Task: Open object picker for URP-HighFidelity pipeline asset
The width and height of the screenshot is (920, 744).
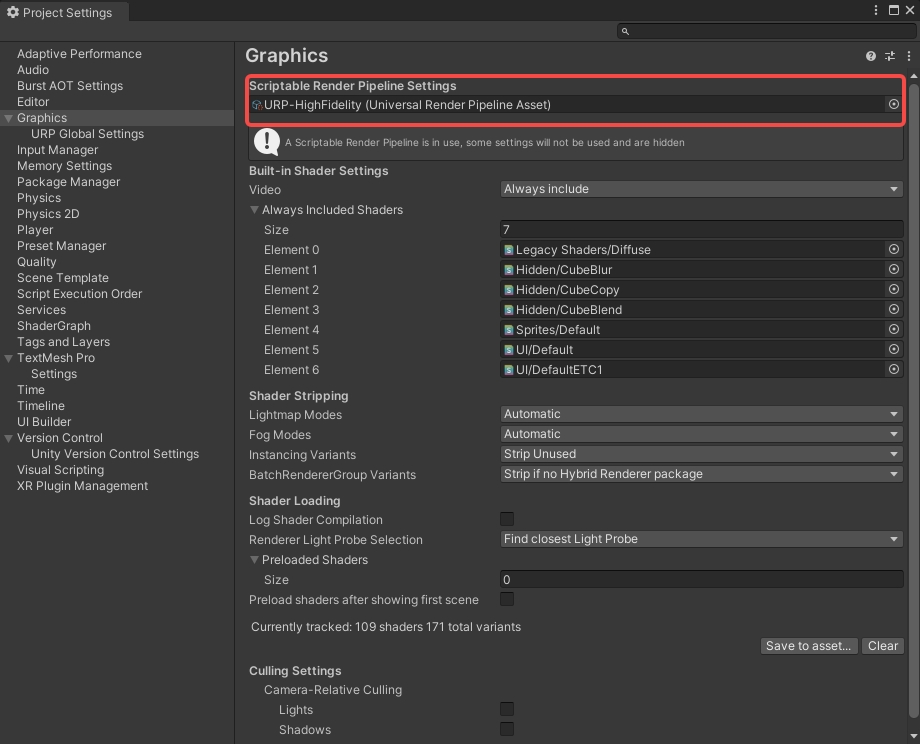Action: [x=893, y=104]
